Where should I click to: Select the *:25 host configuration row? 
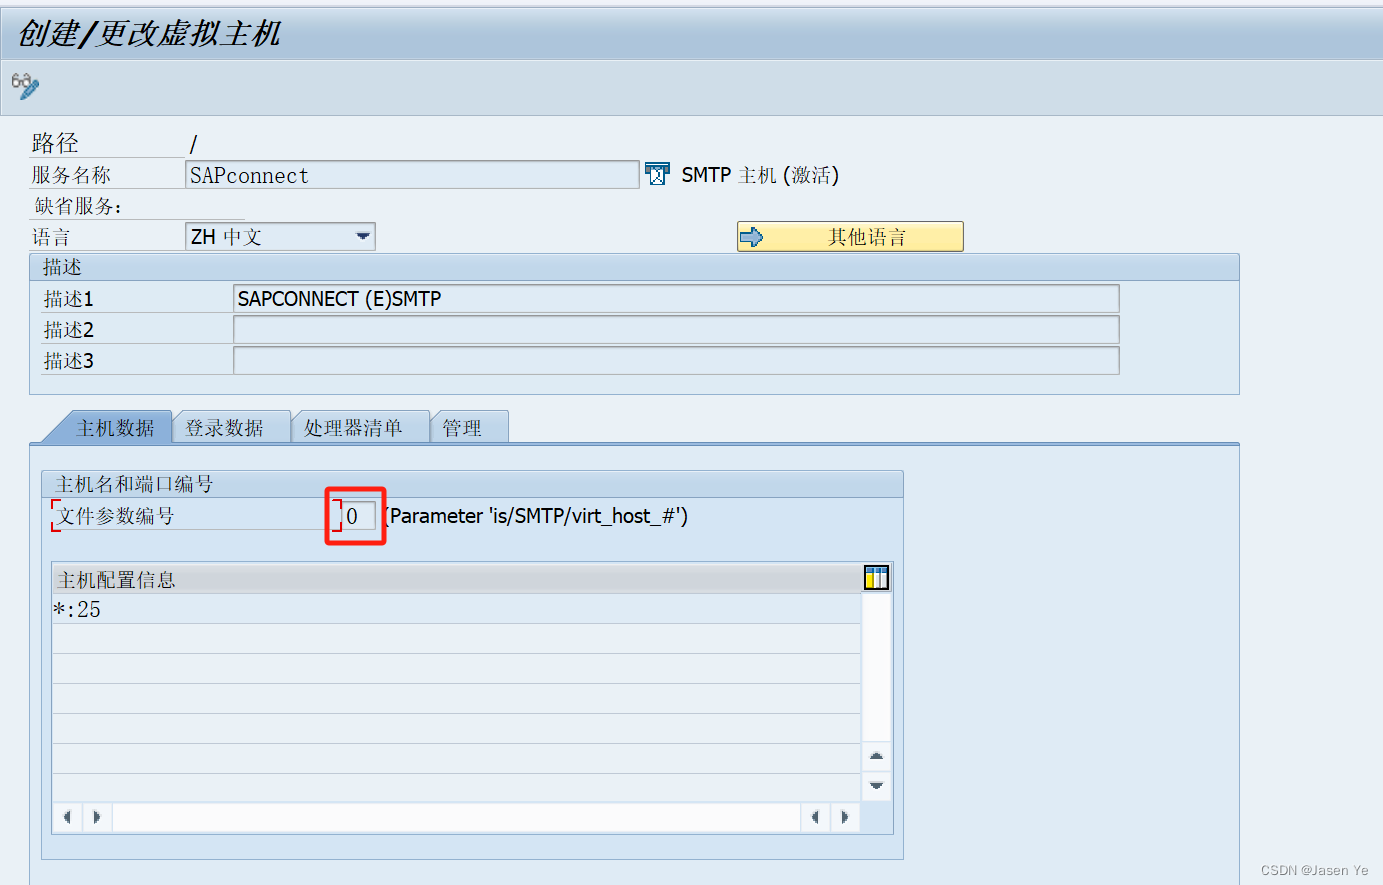(x=300, y=609)
